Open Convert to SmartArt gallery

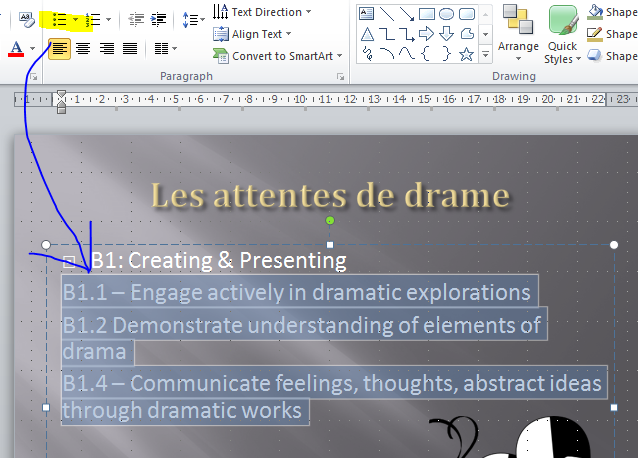277,56
